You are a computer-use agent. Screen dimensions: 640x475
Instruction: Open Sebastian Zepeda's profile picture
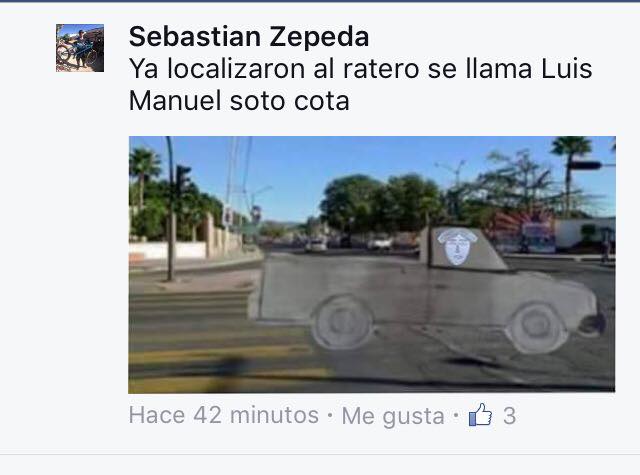80,48
